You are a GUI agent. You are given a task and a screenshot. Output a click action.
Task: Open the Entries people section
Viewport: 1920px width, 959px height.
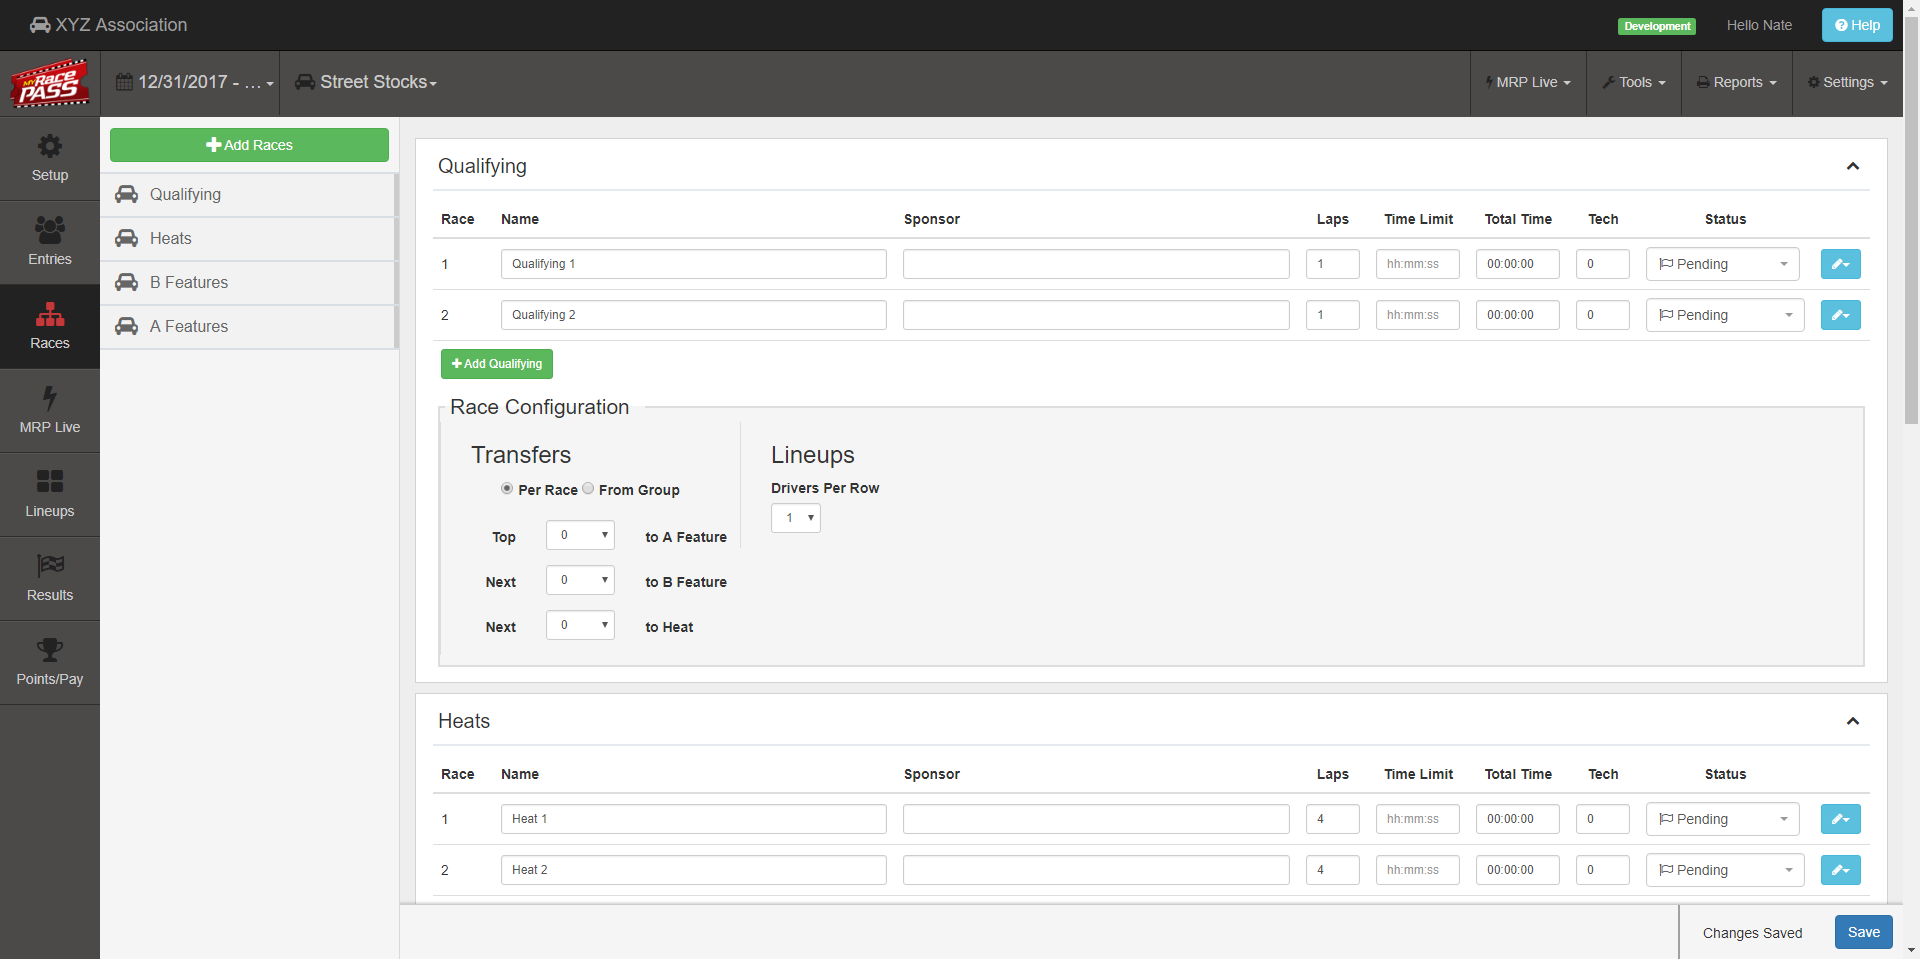click(50, 243)
